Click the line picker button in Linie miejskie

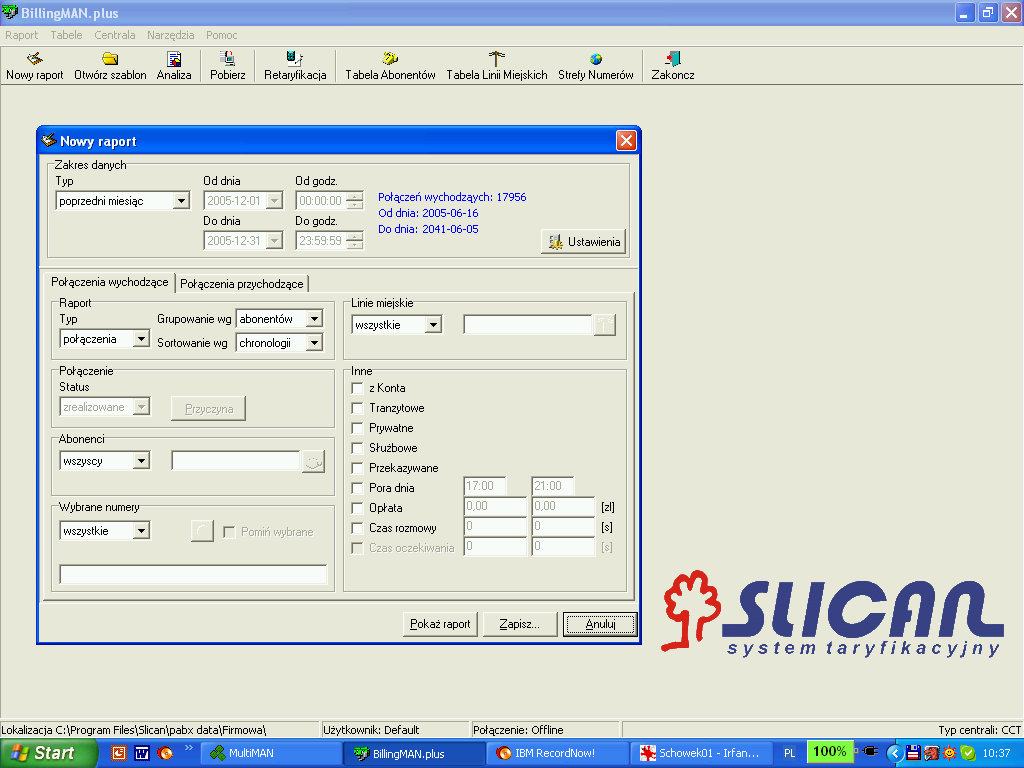(605, 325)
